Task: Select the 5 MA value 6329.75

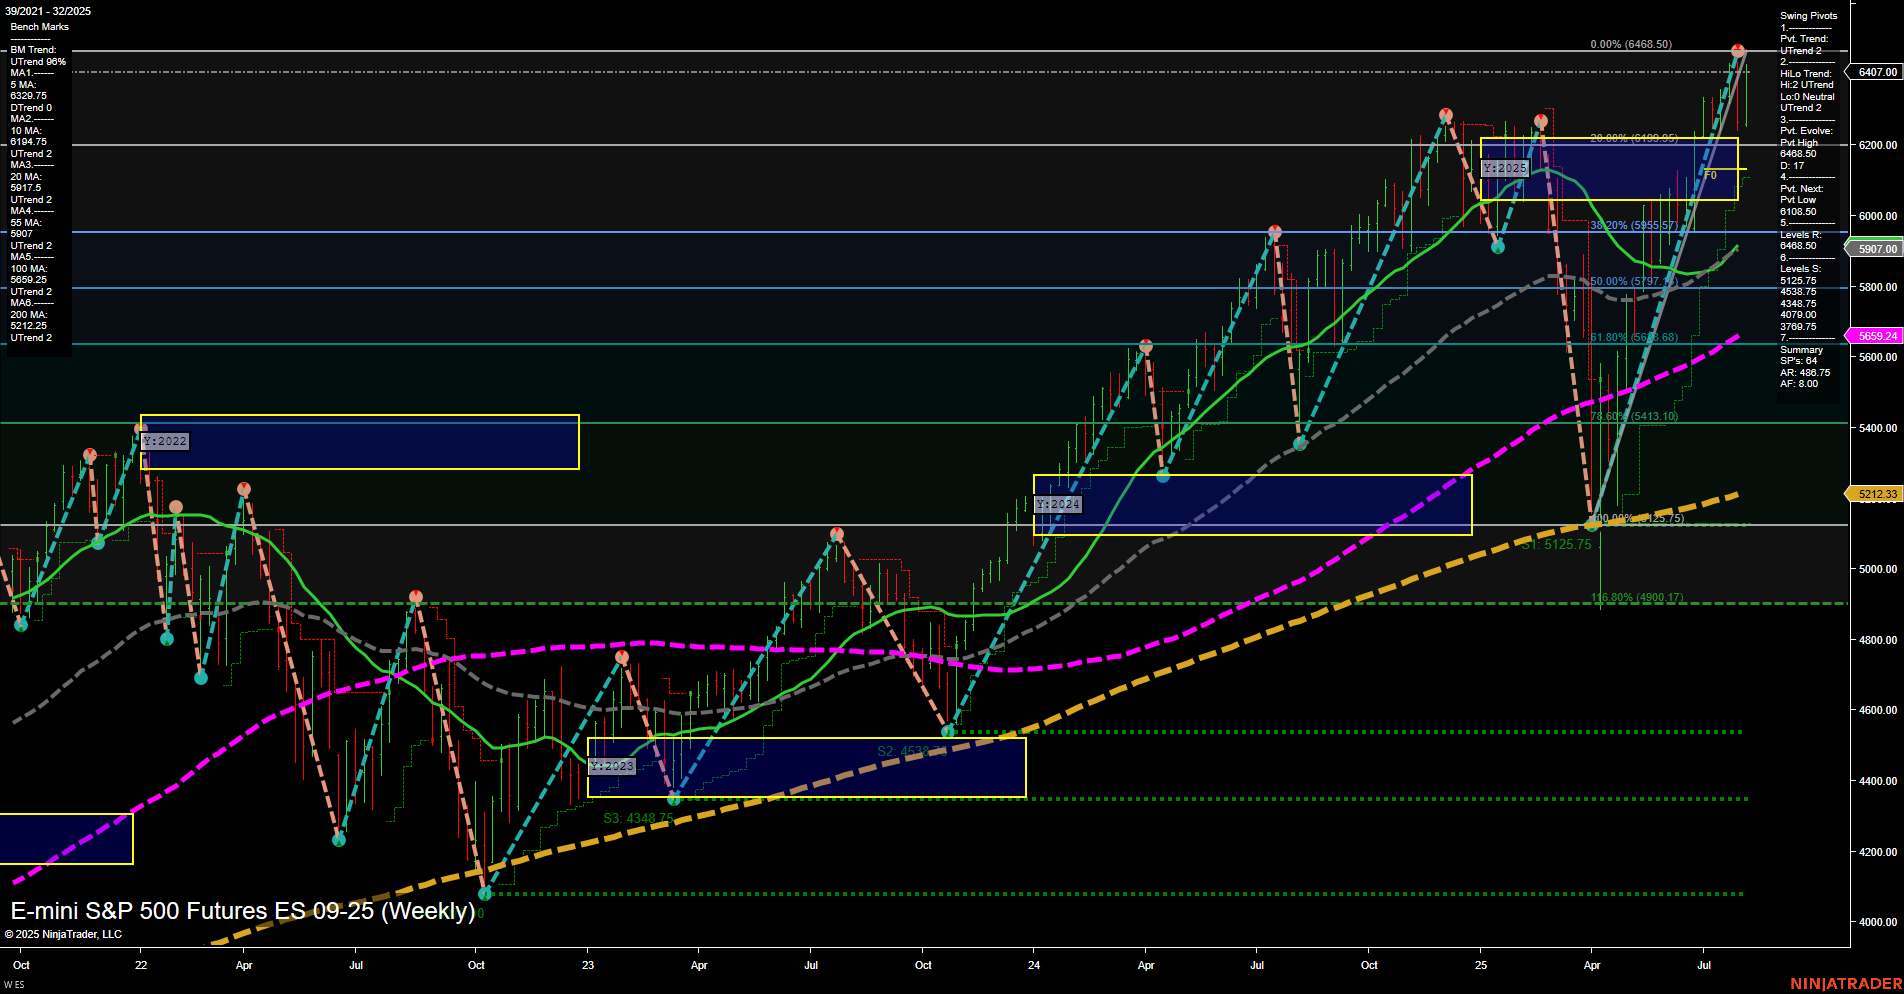Action: pyautogui.click(x=29, y=96)
